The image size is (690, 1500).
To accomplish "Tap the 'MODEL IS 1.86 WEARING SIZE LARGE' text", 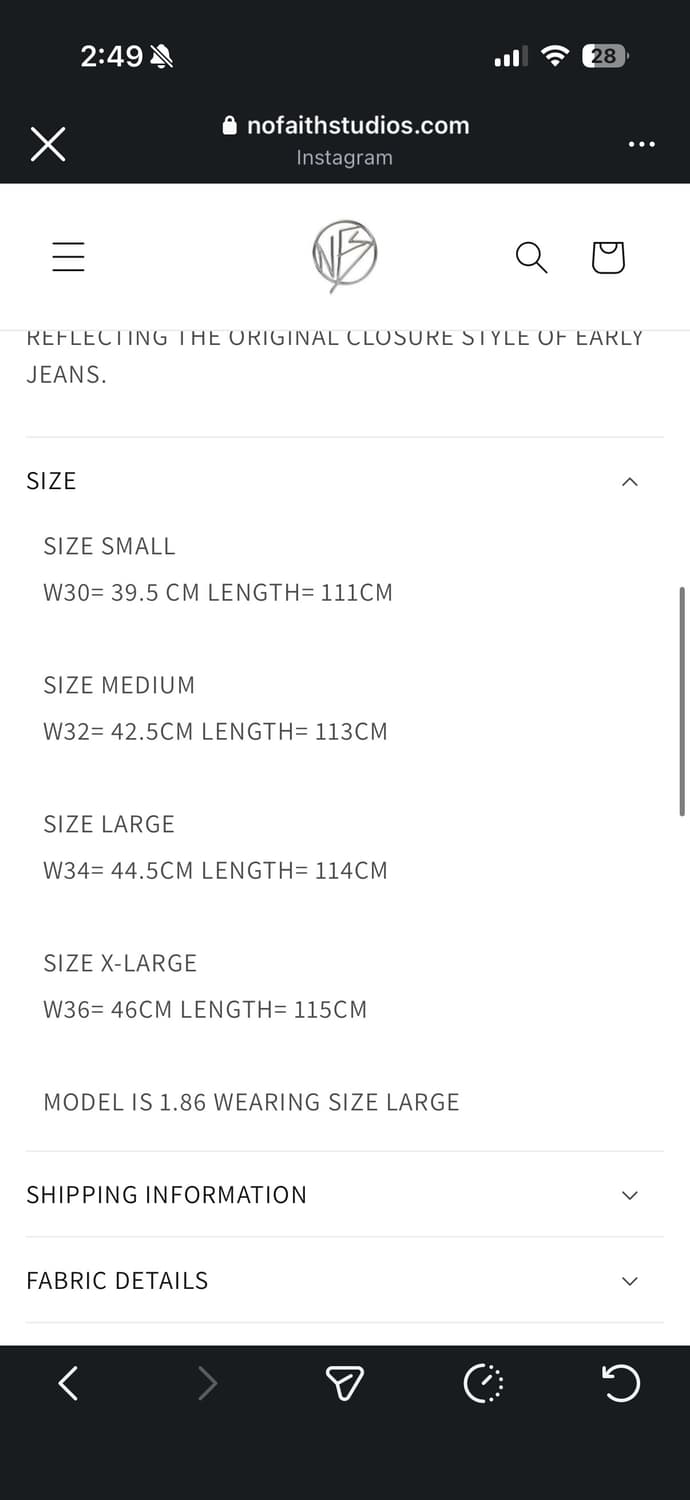I will pos(251,1102).
